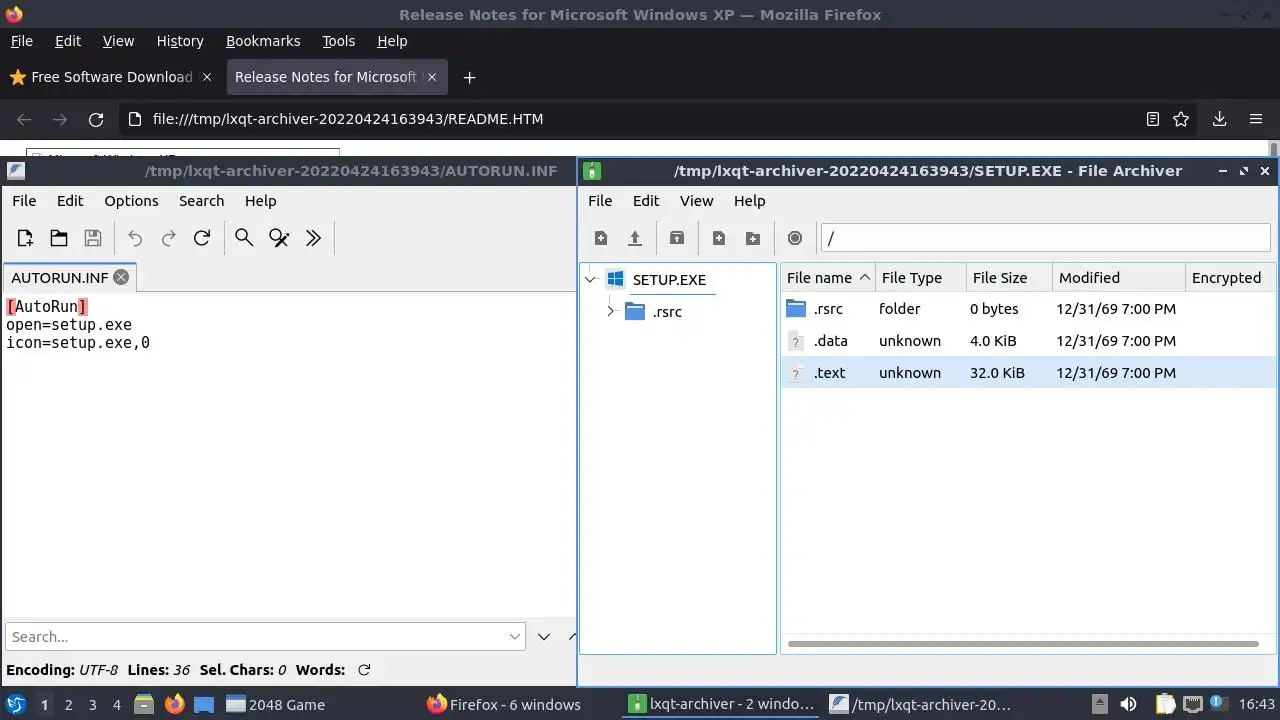The height and width of the screenshot is (720, 1280).
Task: Click Extract icon in File Archiver toolbar
Action: click(677, 238)
